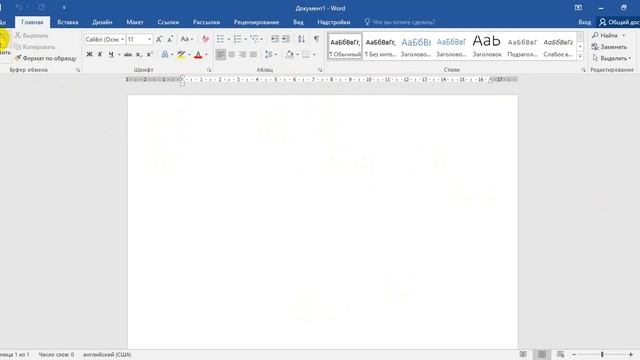The width and height of the screenshot is (640, 360).
Task: Click the Вырезать scissors command
Action: pos(31,36)
